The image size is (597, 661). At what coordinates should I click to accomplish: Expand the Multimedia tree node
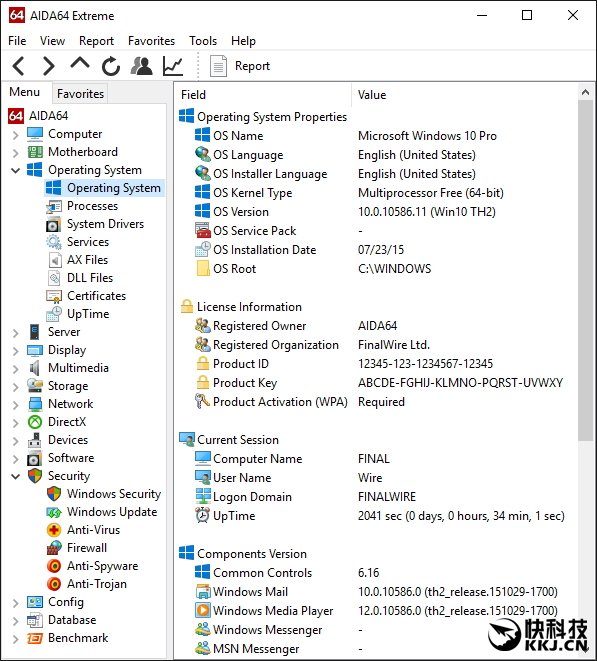(16, 369)
